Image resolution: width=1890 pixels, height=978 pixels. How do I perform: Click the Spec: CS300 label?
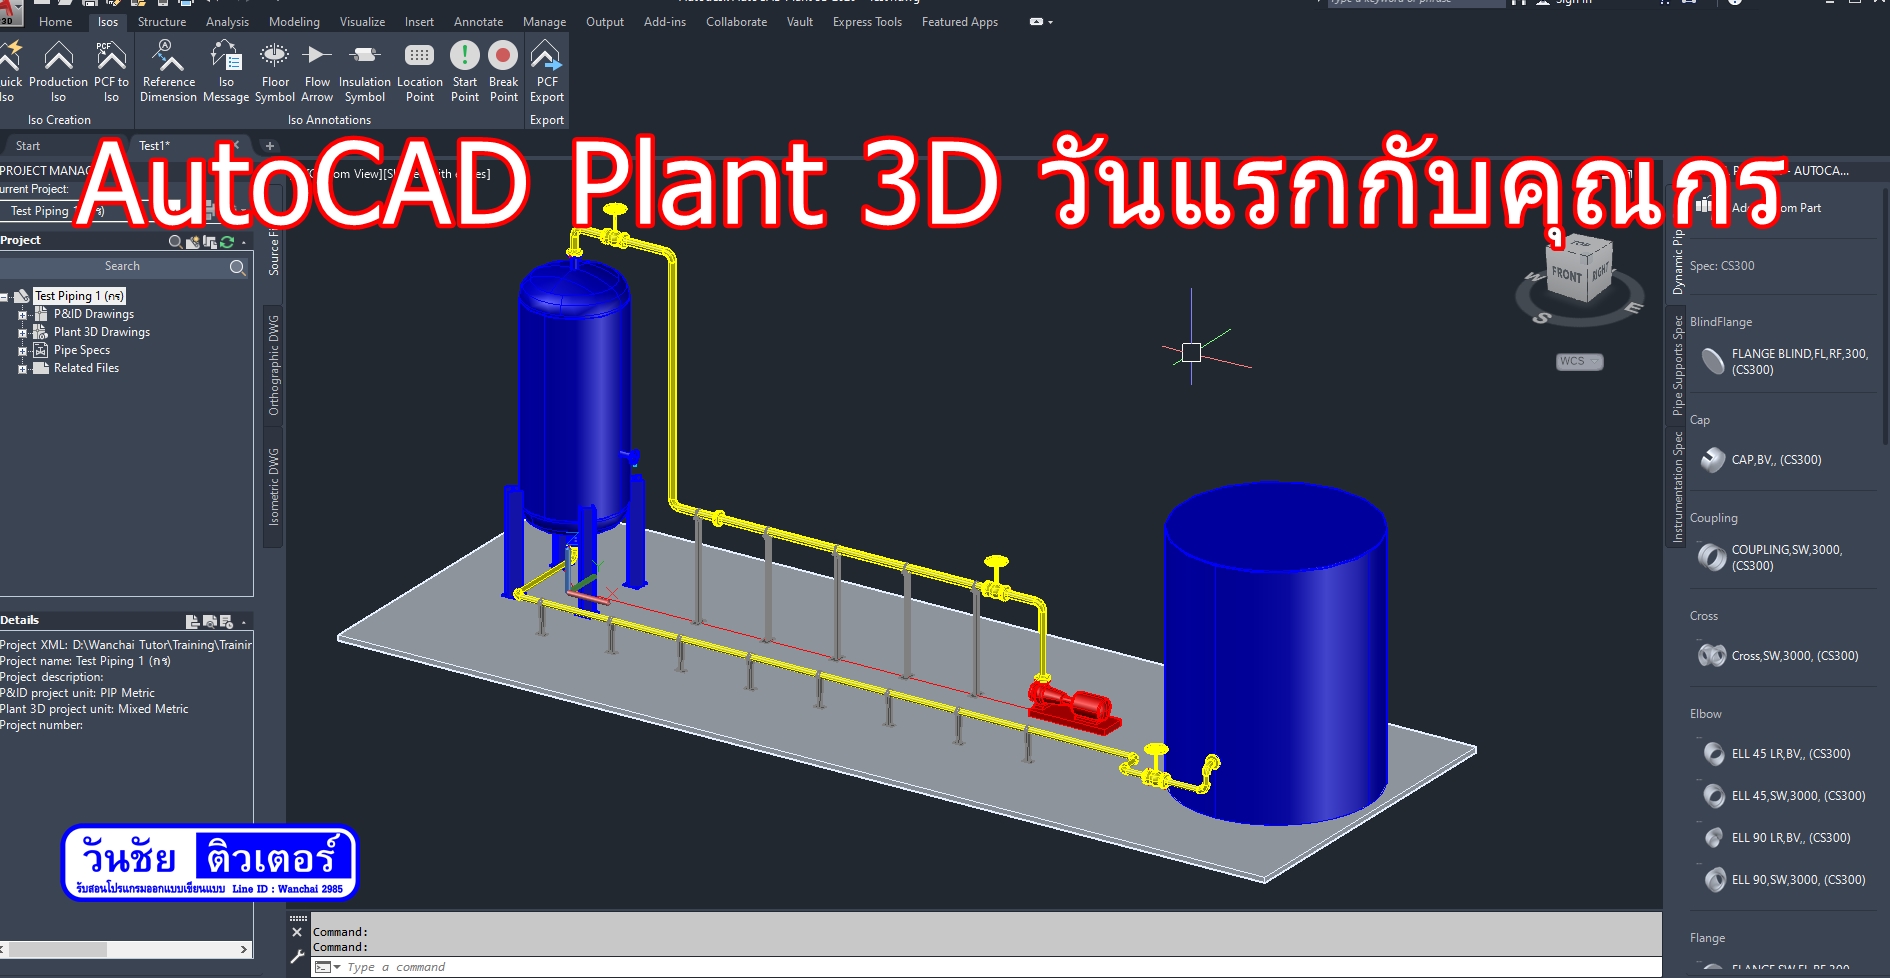tap(1722, 266)
